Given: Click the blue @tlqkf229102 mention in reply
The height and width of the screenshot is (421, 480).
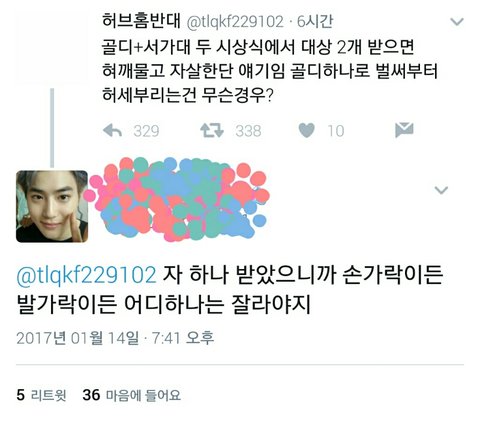Looking at the screenshot, I should click(x=86, y=276).
